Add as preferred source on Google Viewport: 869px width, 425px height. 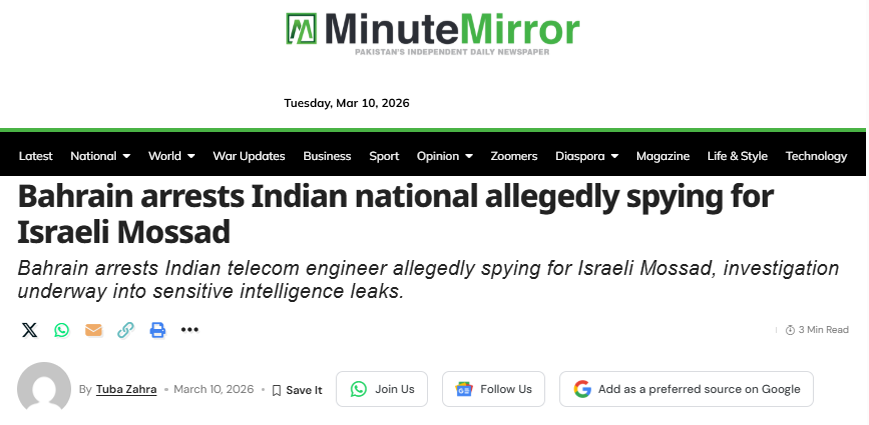pyautogui.click(x=687, y=389)
